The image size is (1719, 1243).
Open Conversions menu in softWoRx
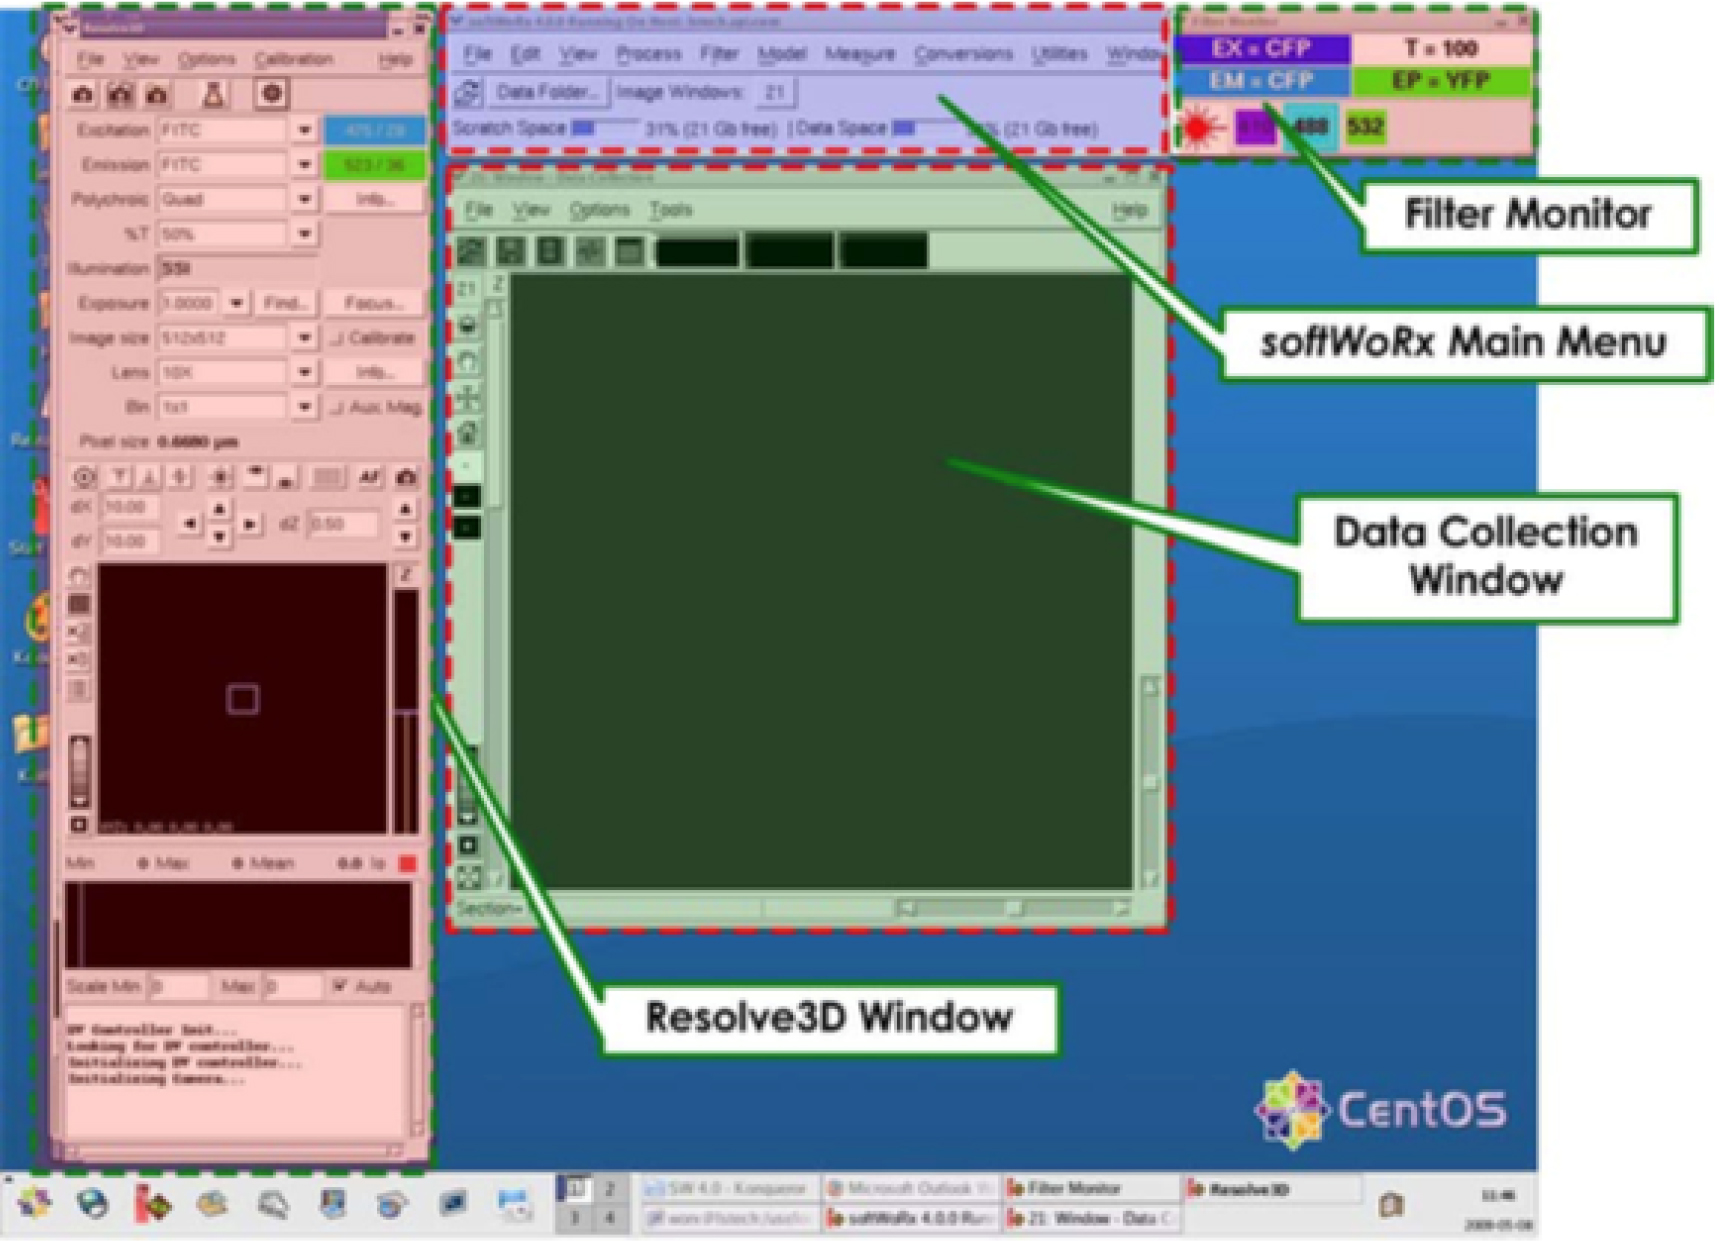coord(963,53)
